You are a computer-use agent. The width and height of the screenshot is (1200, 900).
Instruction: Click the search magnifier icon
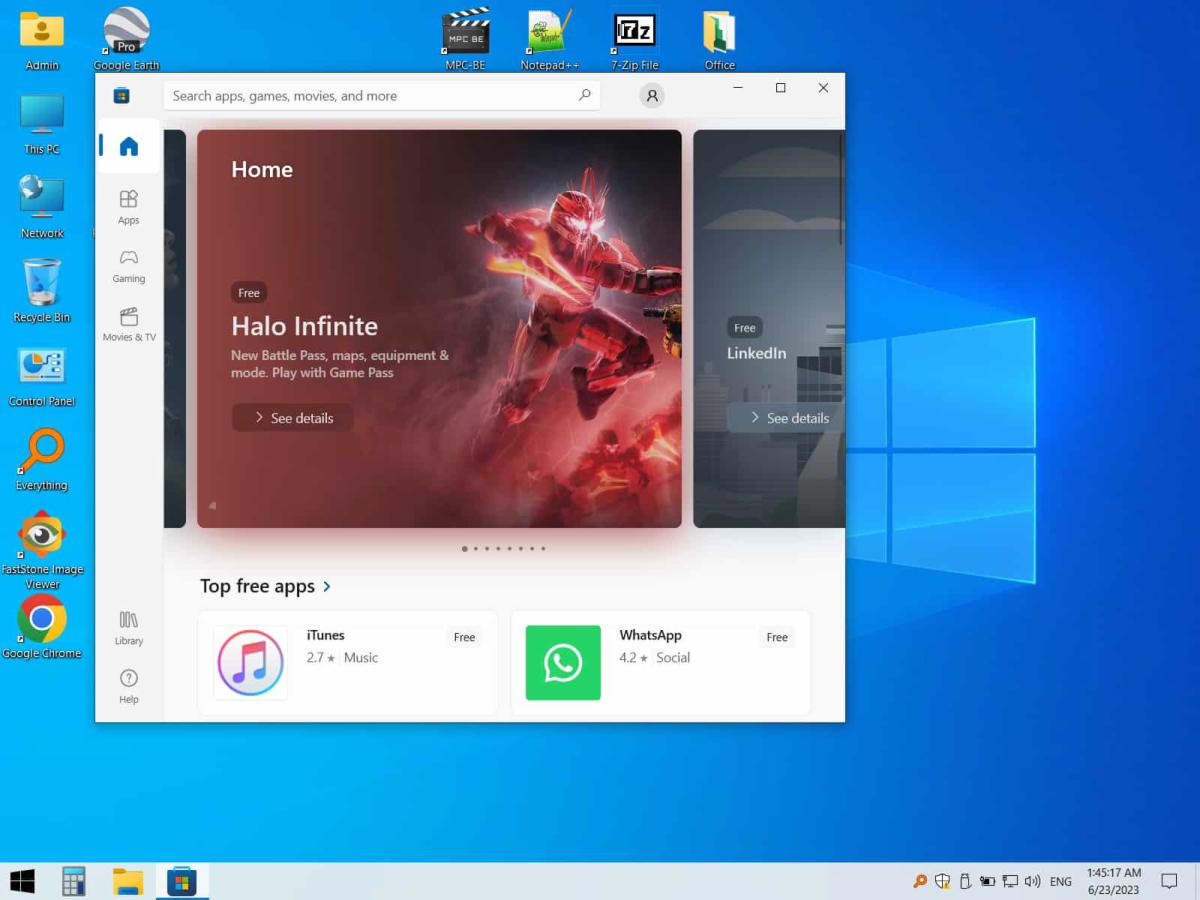point(584,96)
